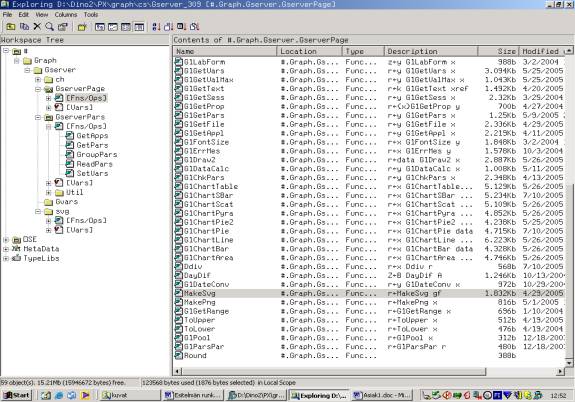Click the sort by size toolbar icon

pyautogui.click(x=182, y=26)
